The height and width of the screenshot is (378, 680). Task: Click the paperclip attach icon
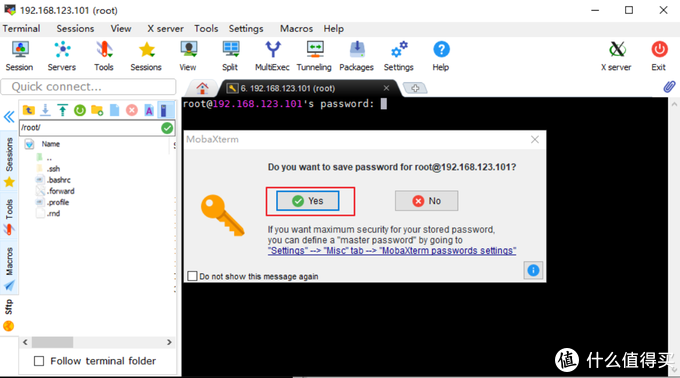[x=669, y=87]
